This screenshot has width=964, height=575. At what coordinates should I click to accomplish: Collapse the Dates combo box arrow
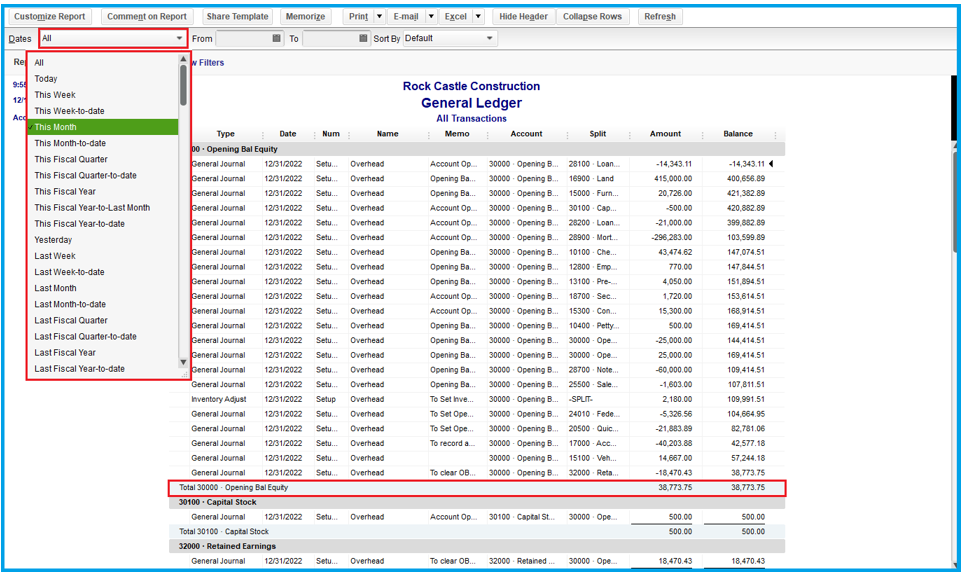pos(180,39)
